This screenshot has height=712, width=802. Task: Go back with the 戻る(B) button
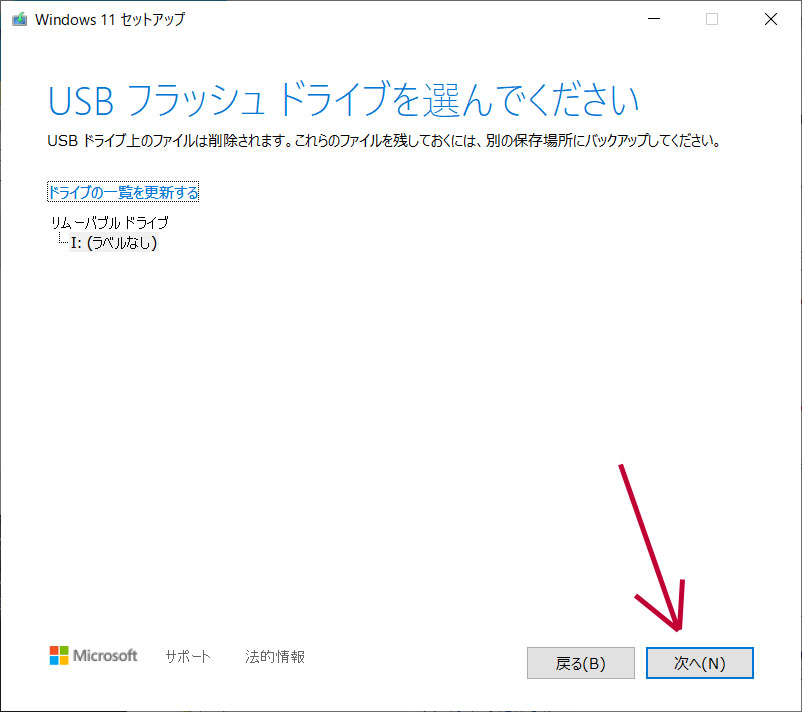(x=580, y=663)
